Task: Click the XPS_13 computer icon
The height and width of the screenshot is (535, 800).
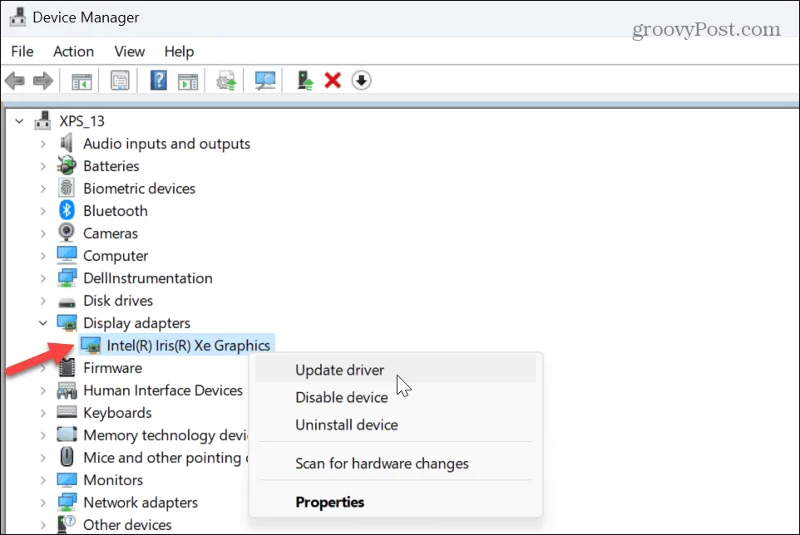Action: 43,121
